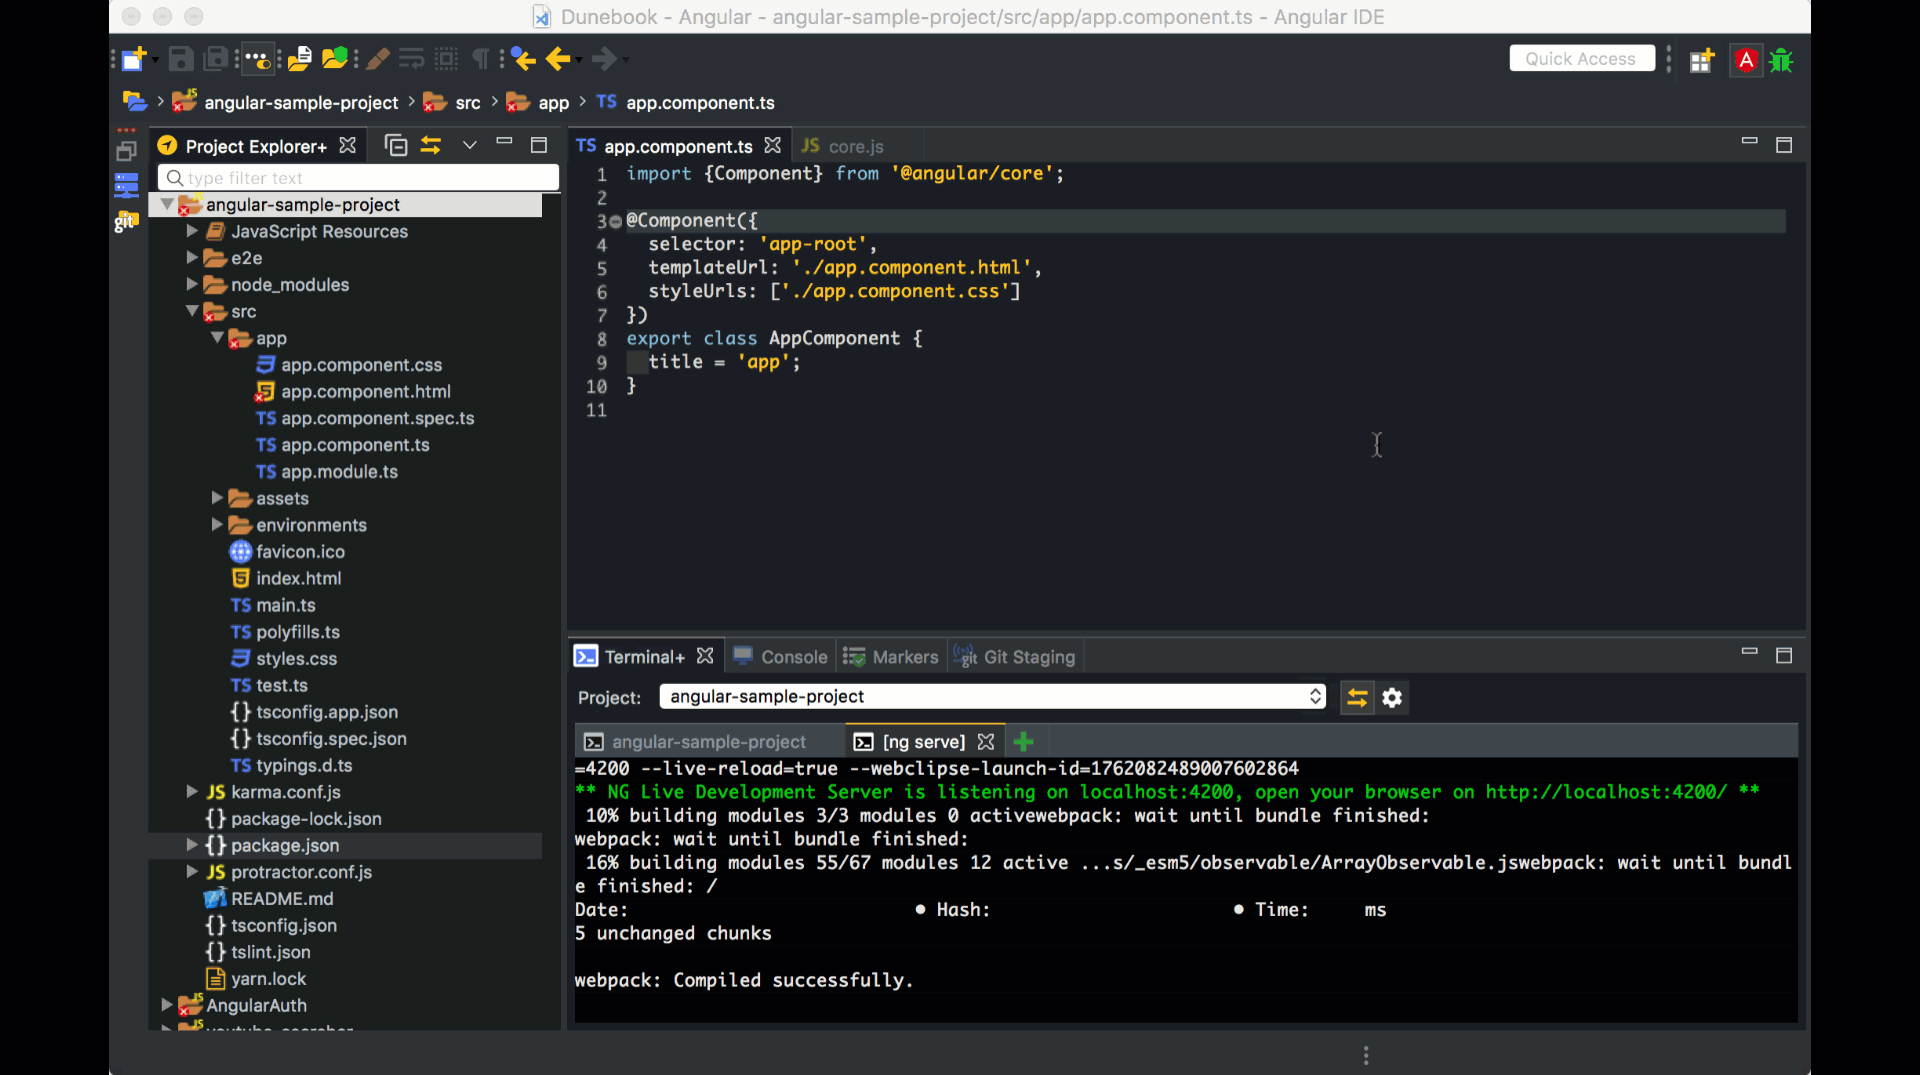This screenshot has width=1920, height=1075.
Task: Switch to the Markers tab
Action: (x=891, y=656)
